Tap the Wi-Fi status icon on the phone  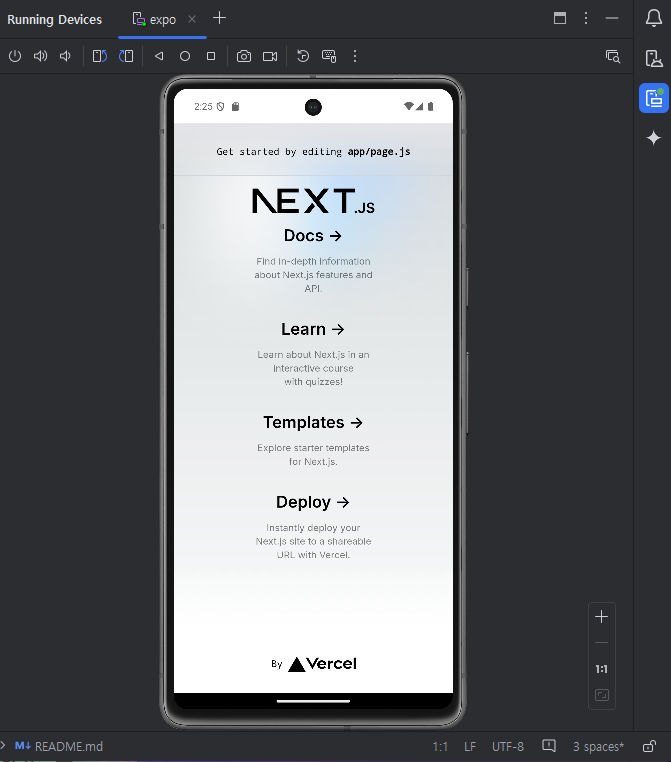409,106
